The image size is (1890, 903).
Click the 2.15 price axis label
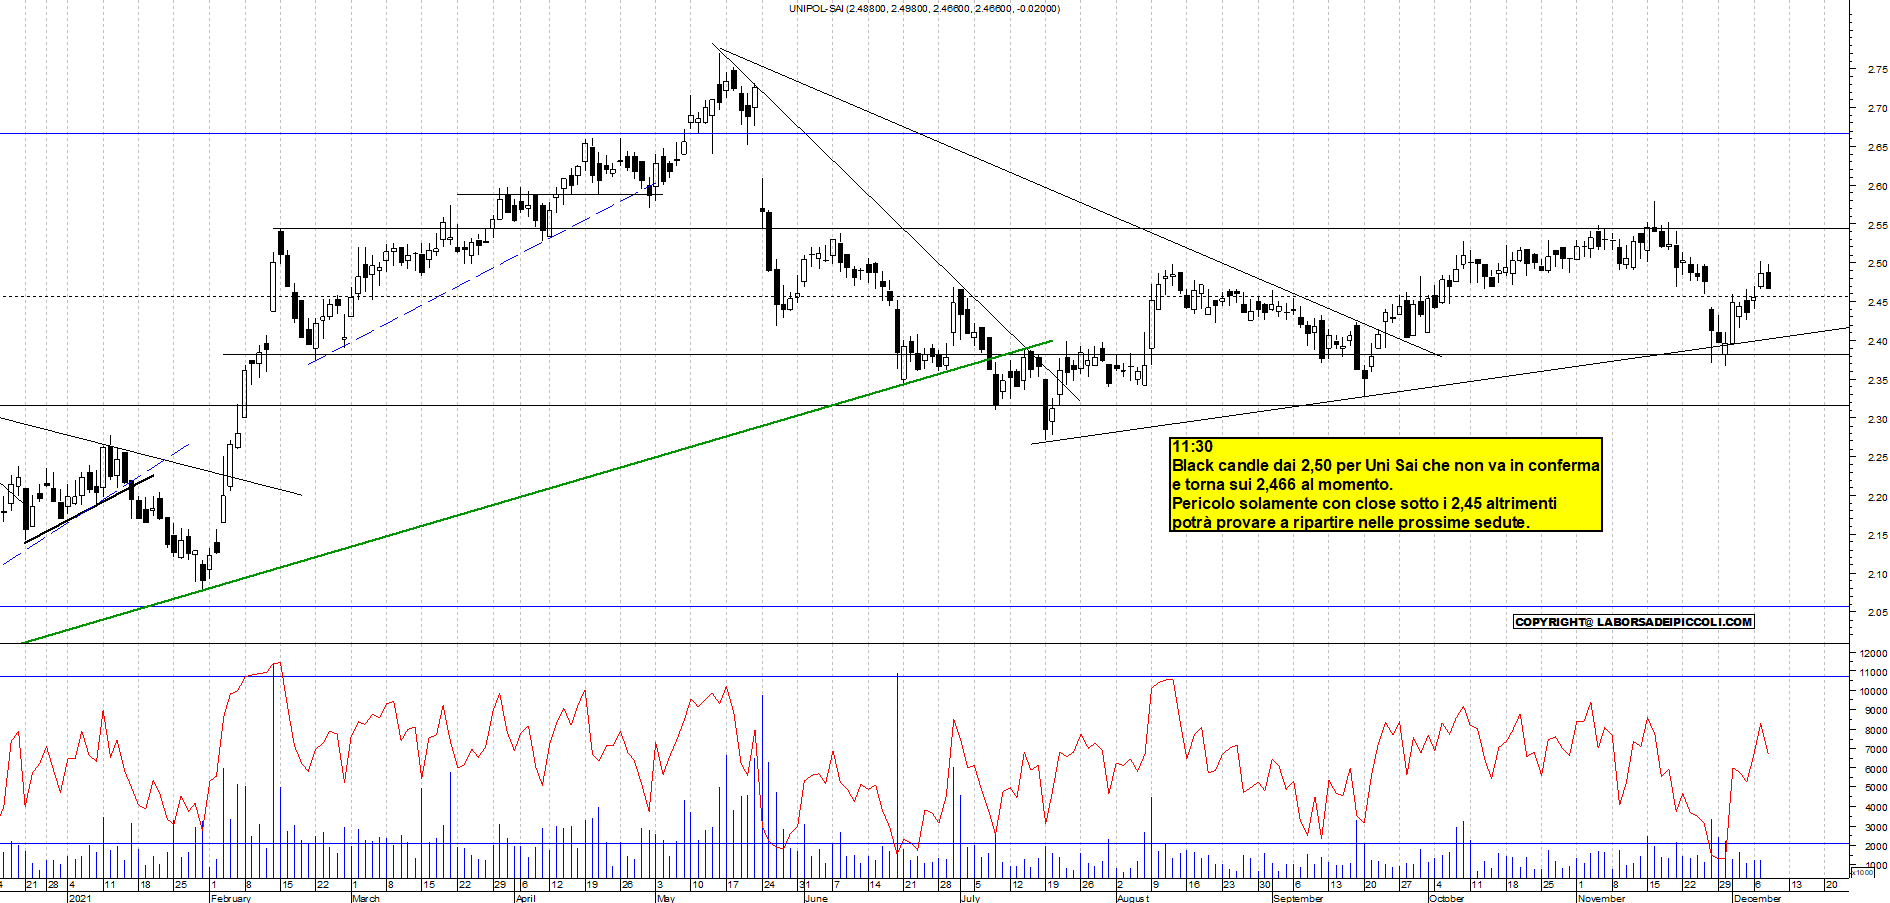pyautogui.click(x=1877, y=536)
